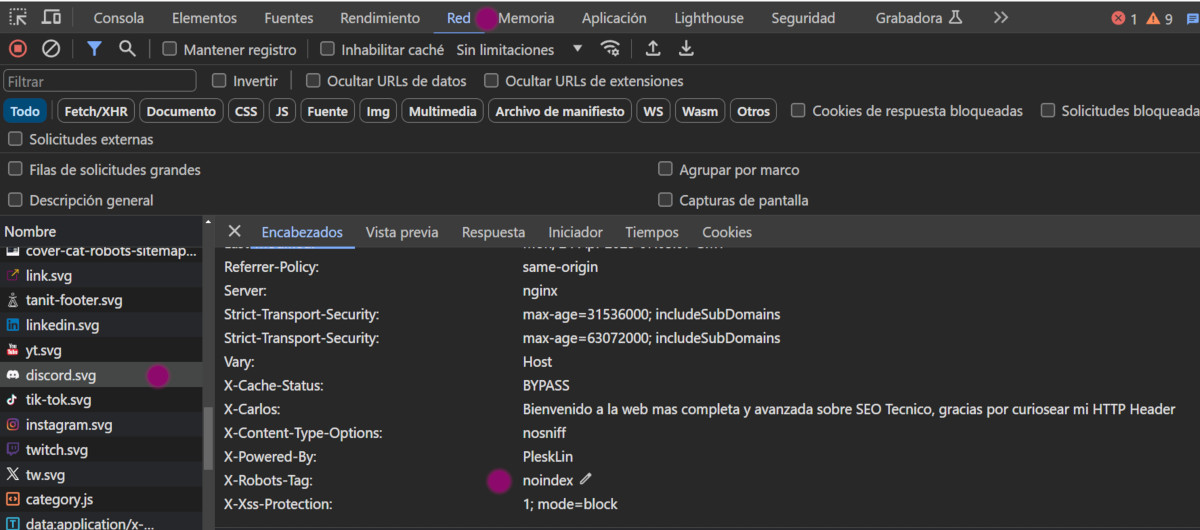Click the Filtrar input field

tap(100, 81)
